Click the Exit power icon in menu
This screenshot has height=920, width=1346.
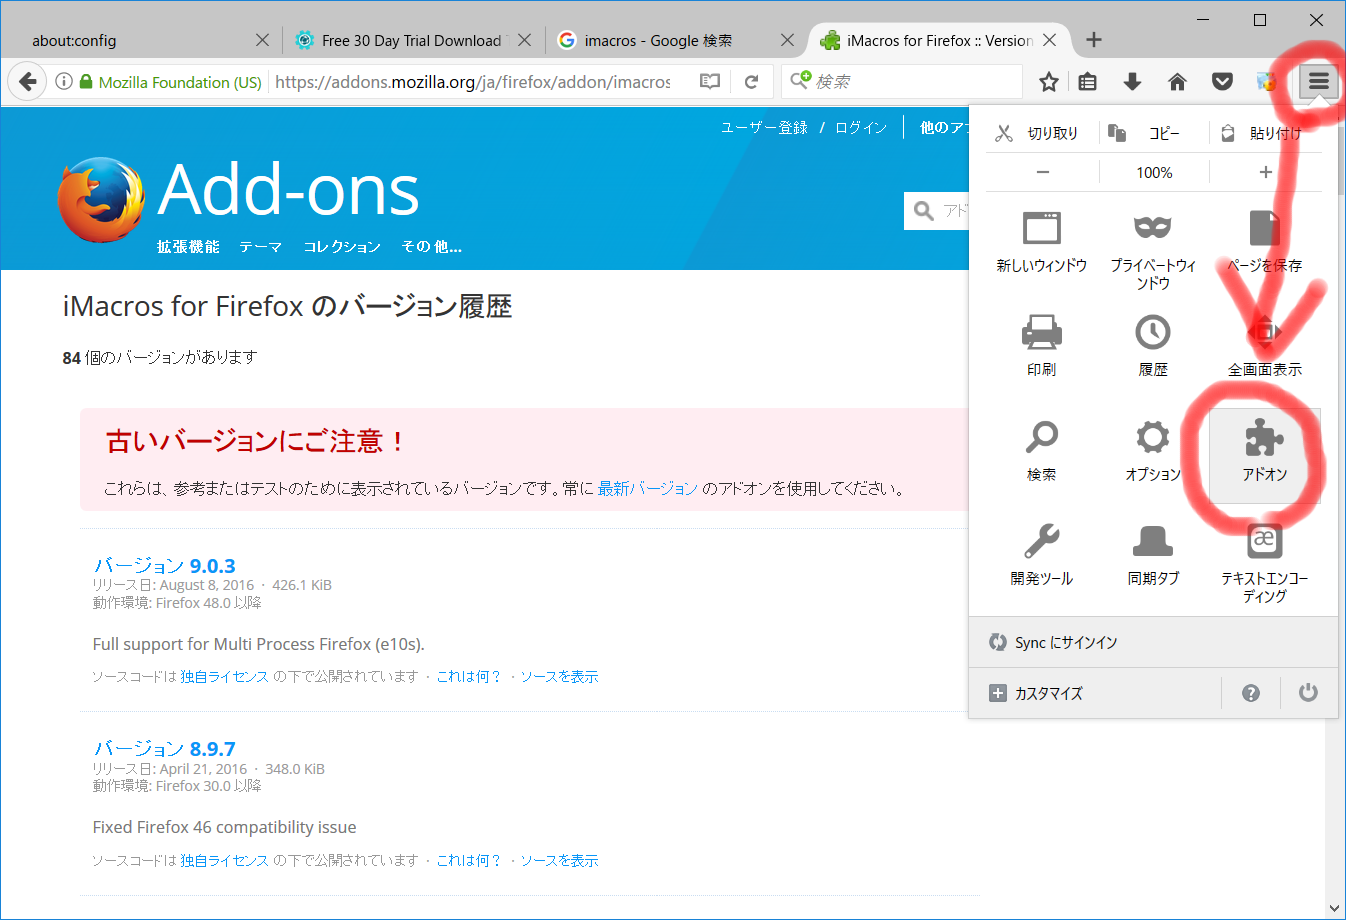(x=1308, y=693)
